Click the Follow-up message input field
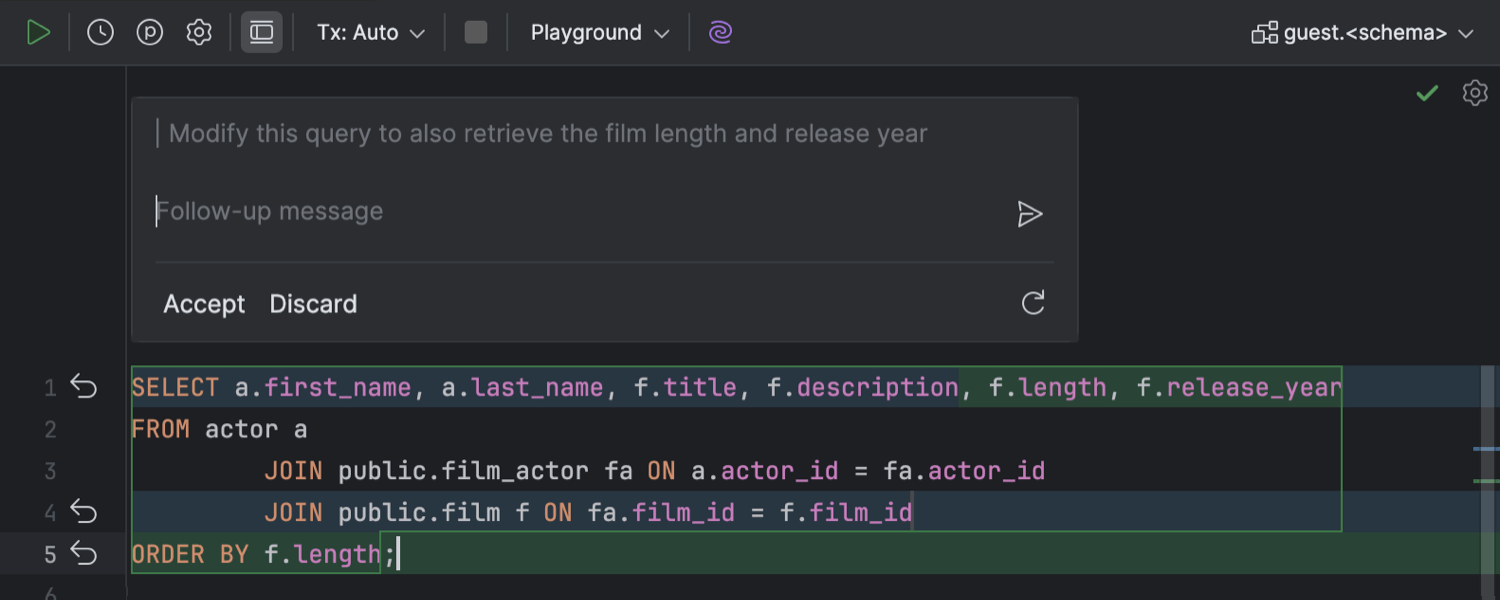 click(x=400, y=211)
